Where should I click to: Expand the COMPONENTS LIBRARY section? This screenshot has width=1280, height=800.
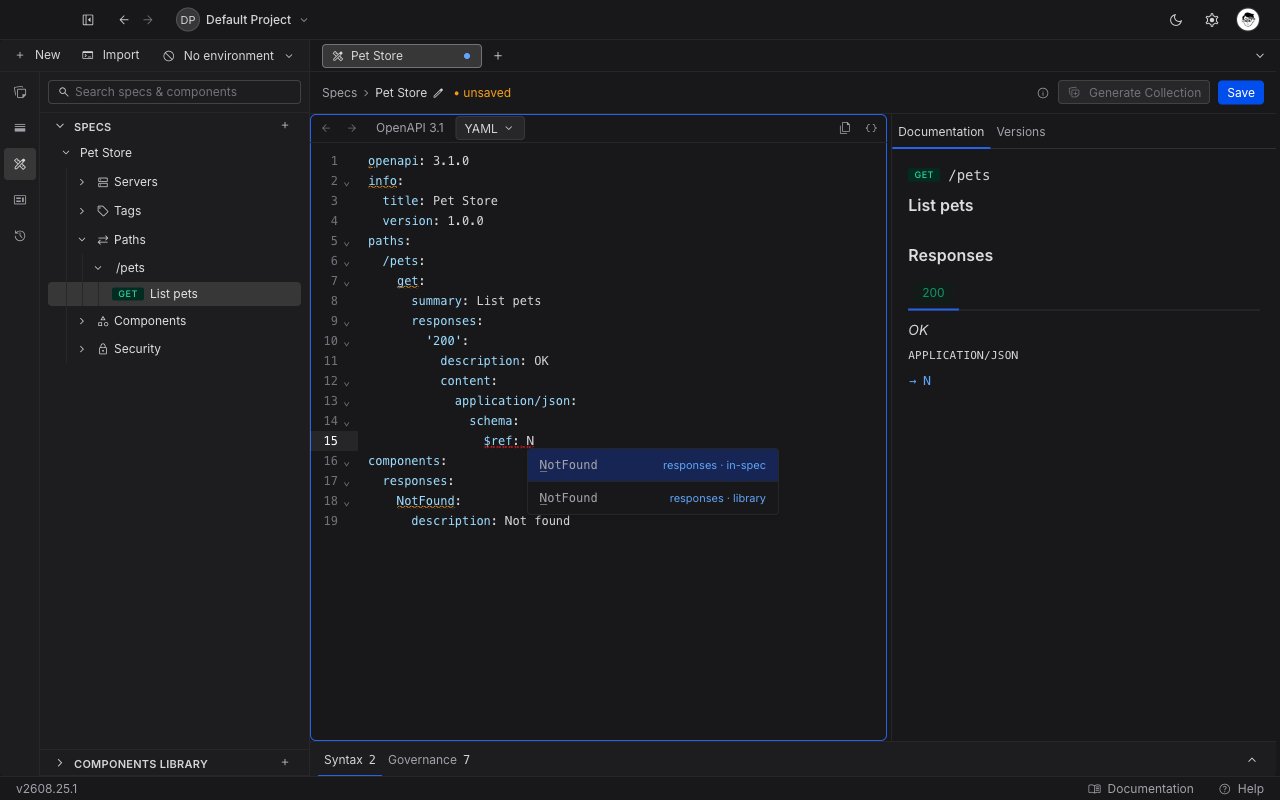click(x=60, y=763)
